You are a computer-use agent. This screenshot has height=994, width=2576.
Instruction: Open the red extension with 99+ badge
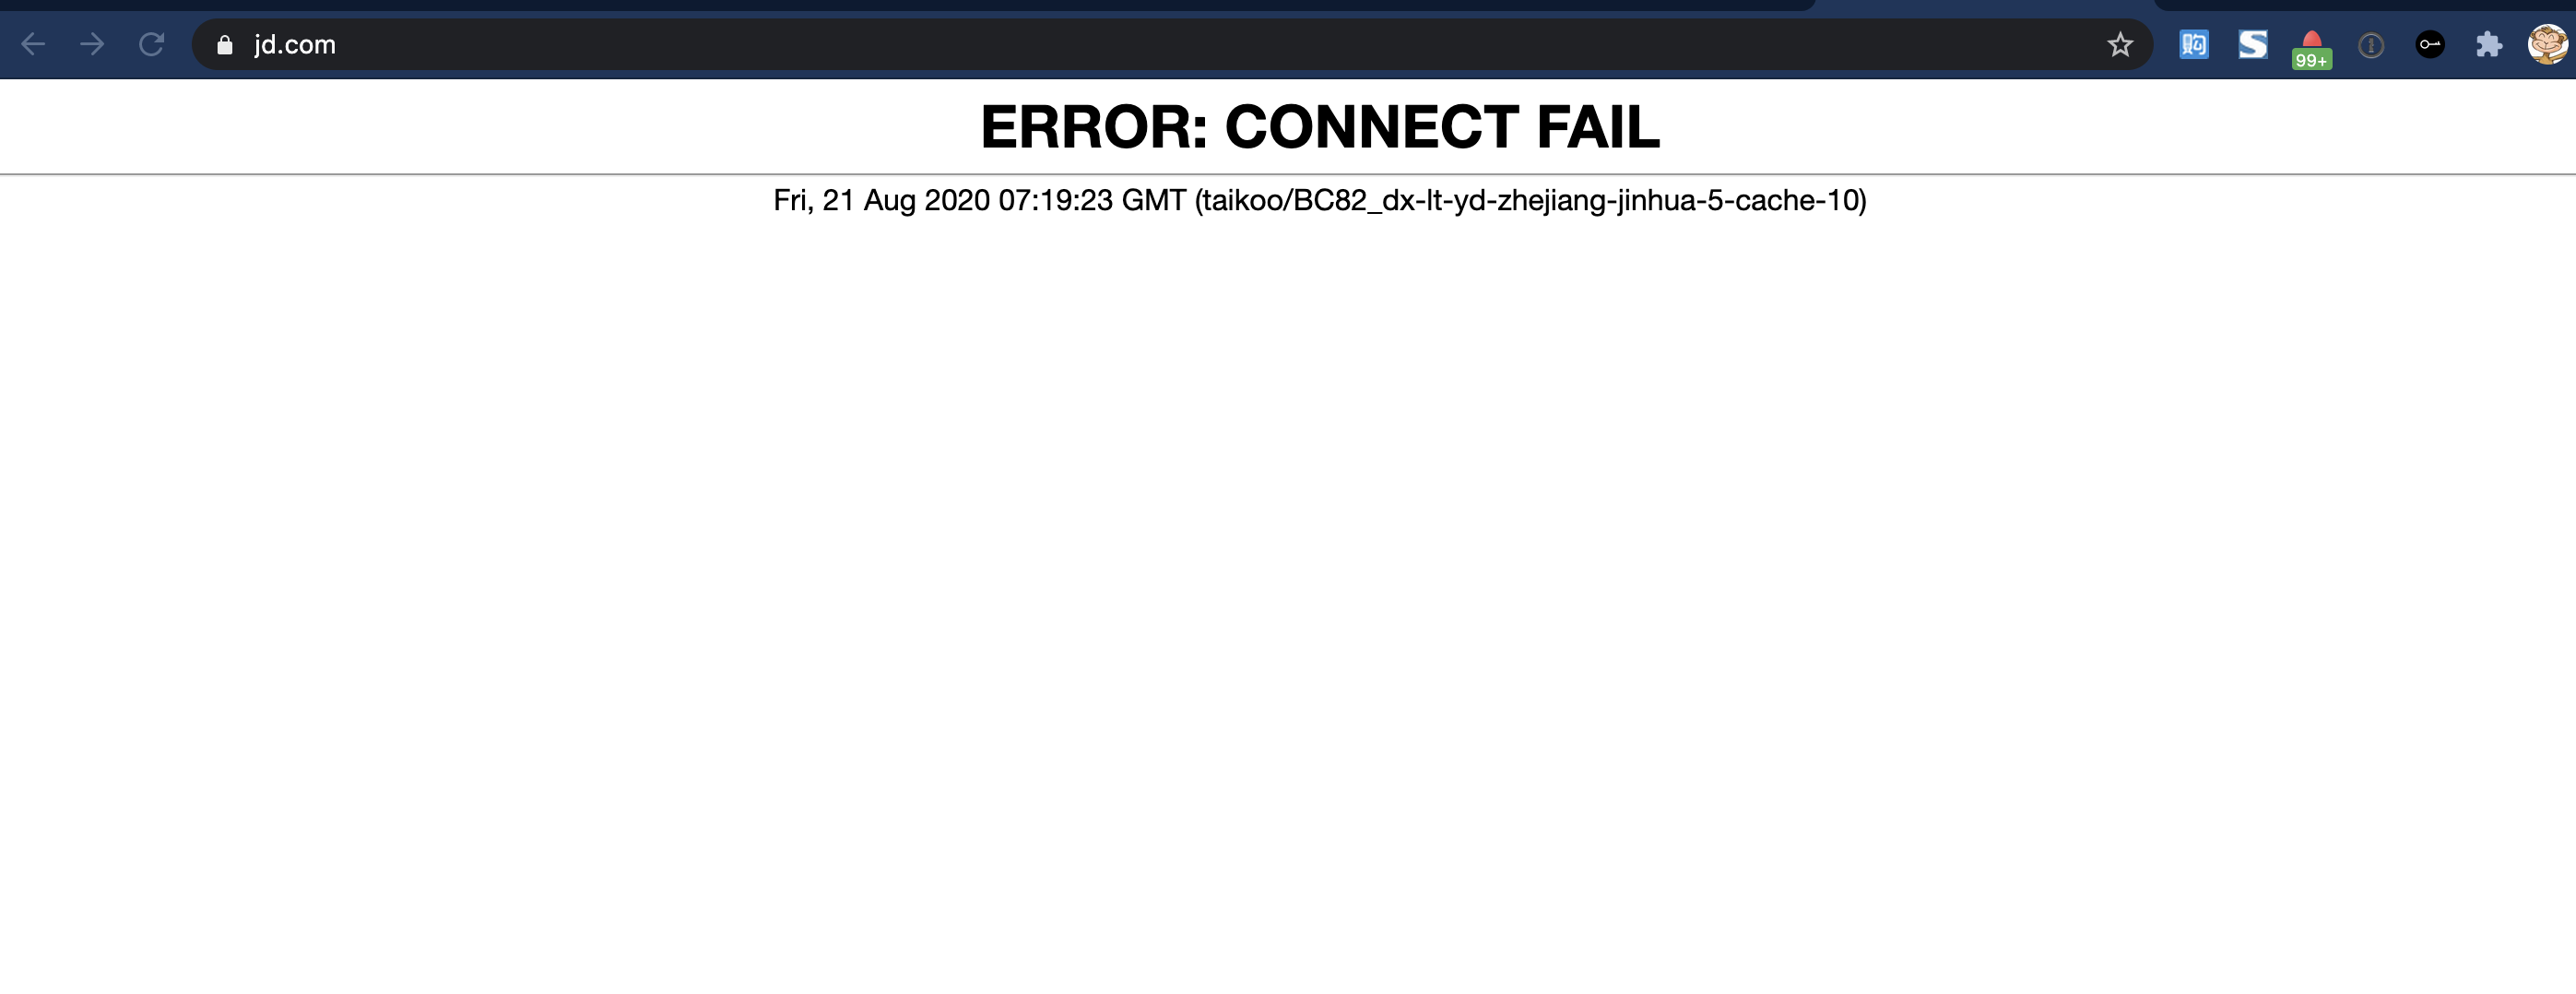coord(2312,49)
